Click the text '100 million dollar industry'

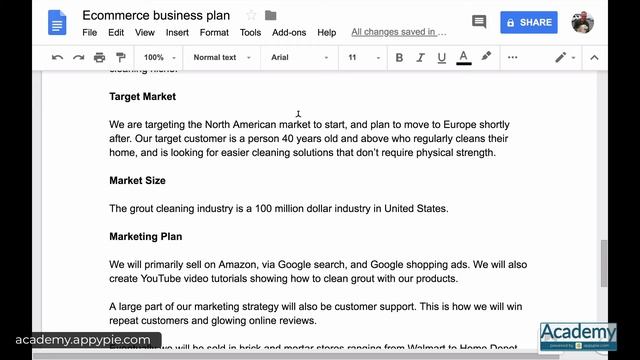[313, 209]
